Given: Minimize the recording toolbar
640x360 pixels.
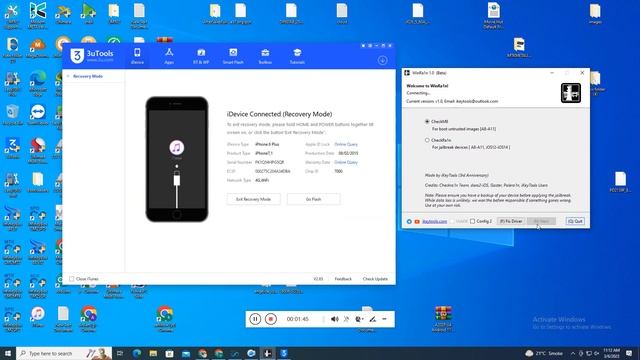Looking at the screenshot, I should pyautogui.click(x=384, y=319).
